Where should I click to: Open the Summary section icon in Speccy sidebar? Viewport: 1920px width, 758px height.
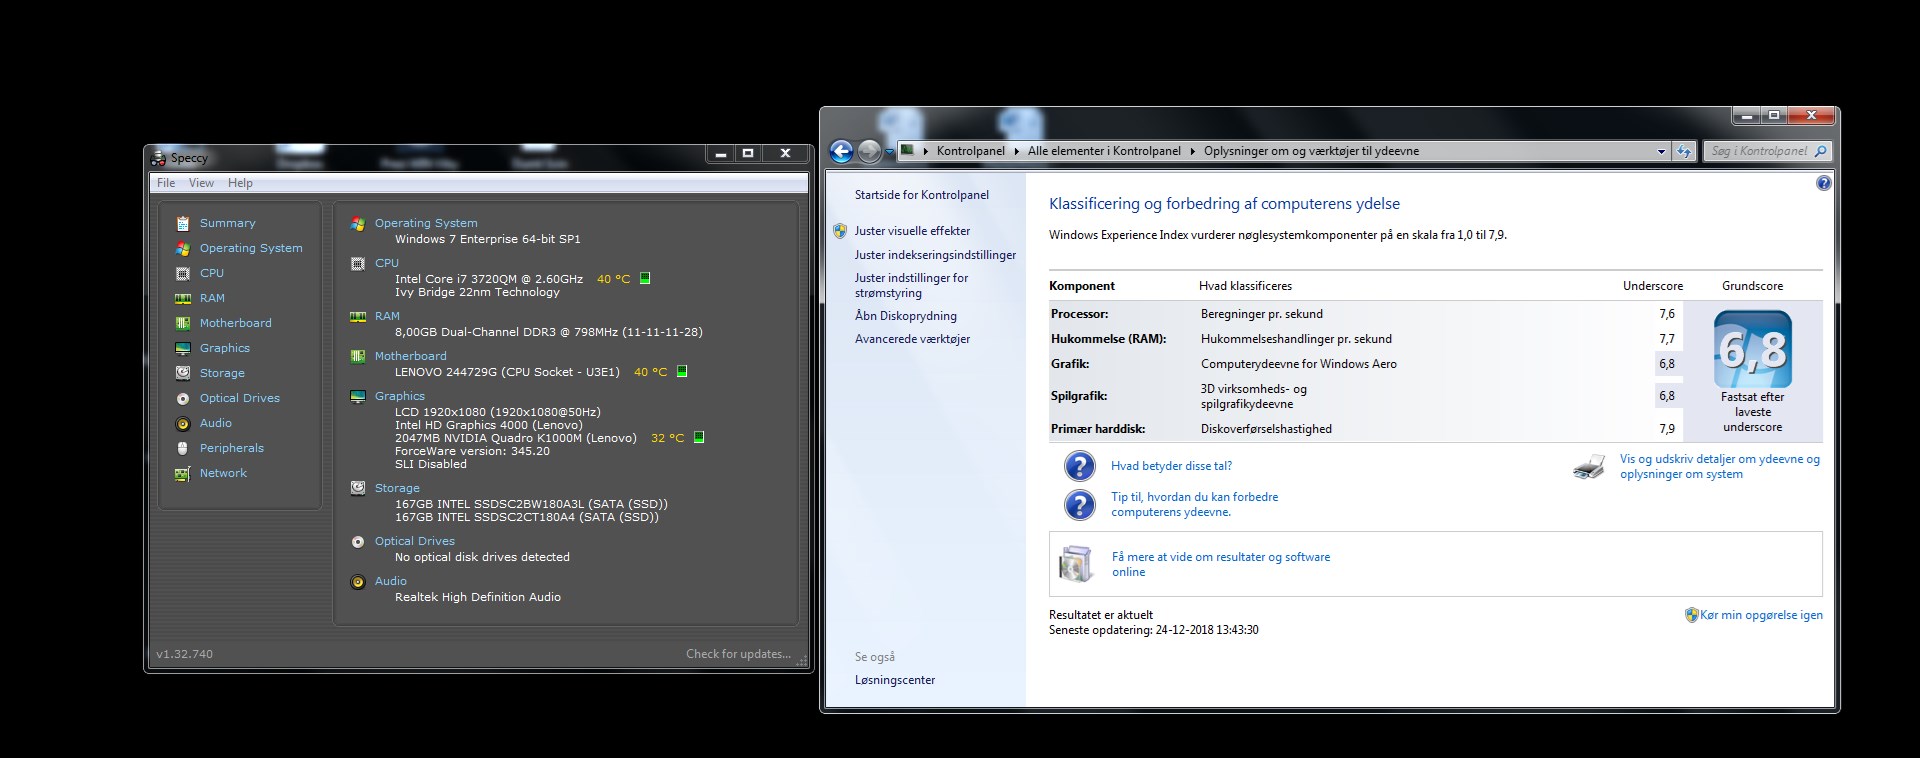pos(183,223)
